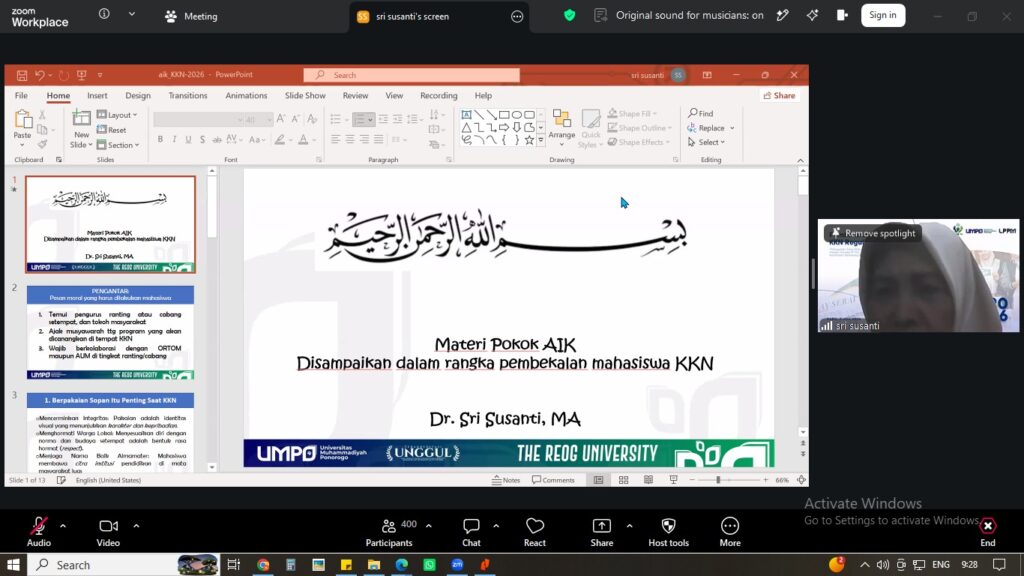The image size is (1024, 576).
Task: Click the End meeting button
Action: (x=987, y=532)
